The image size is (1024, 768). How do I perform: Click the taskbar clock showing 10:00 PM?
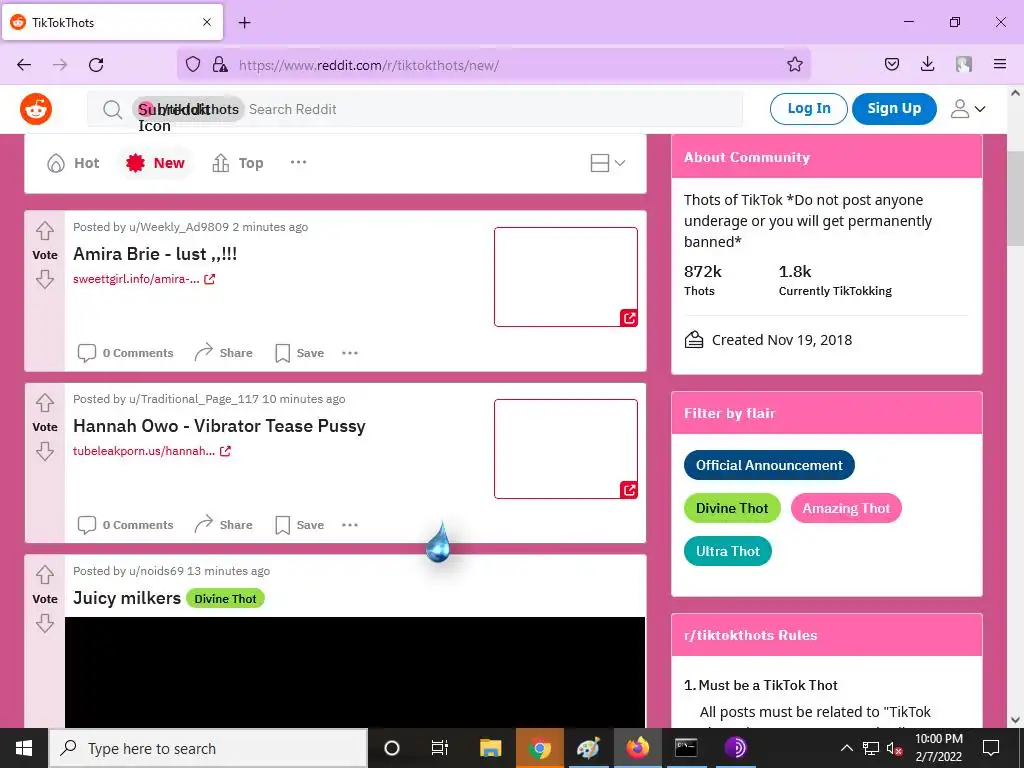tap(938, 748)
